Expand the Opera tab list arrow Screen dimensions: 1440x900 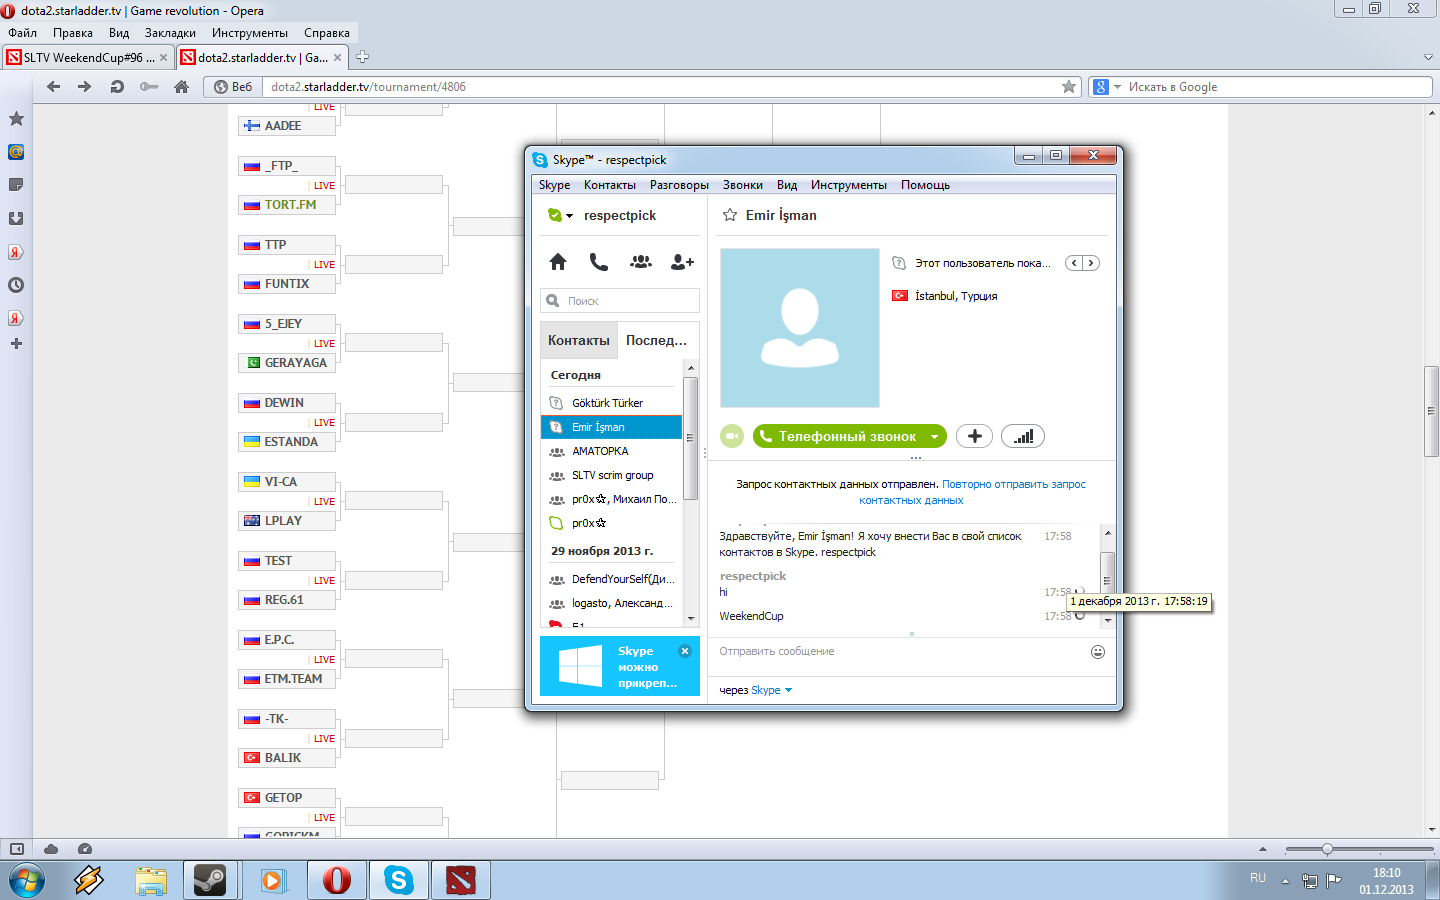(x=1428, y=57)
